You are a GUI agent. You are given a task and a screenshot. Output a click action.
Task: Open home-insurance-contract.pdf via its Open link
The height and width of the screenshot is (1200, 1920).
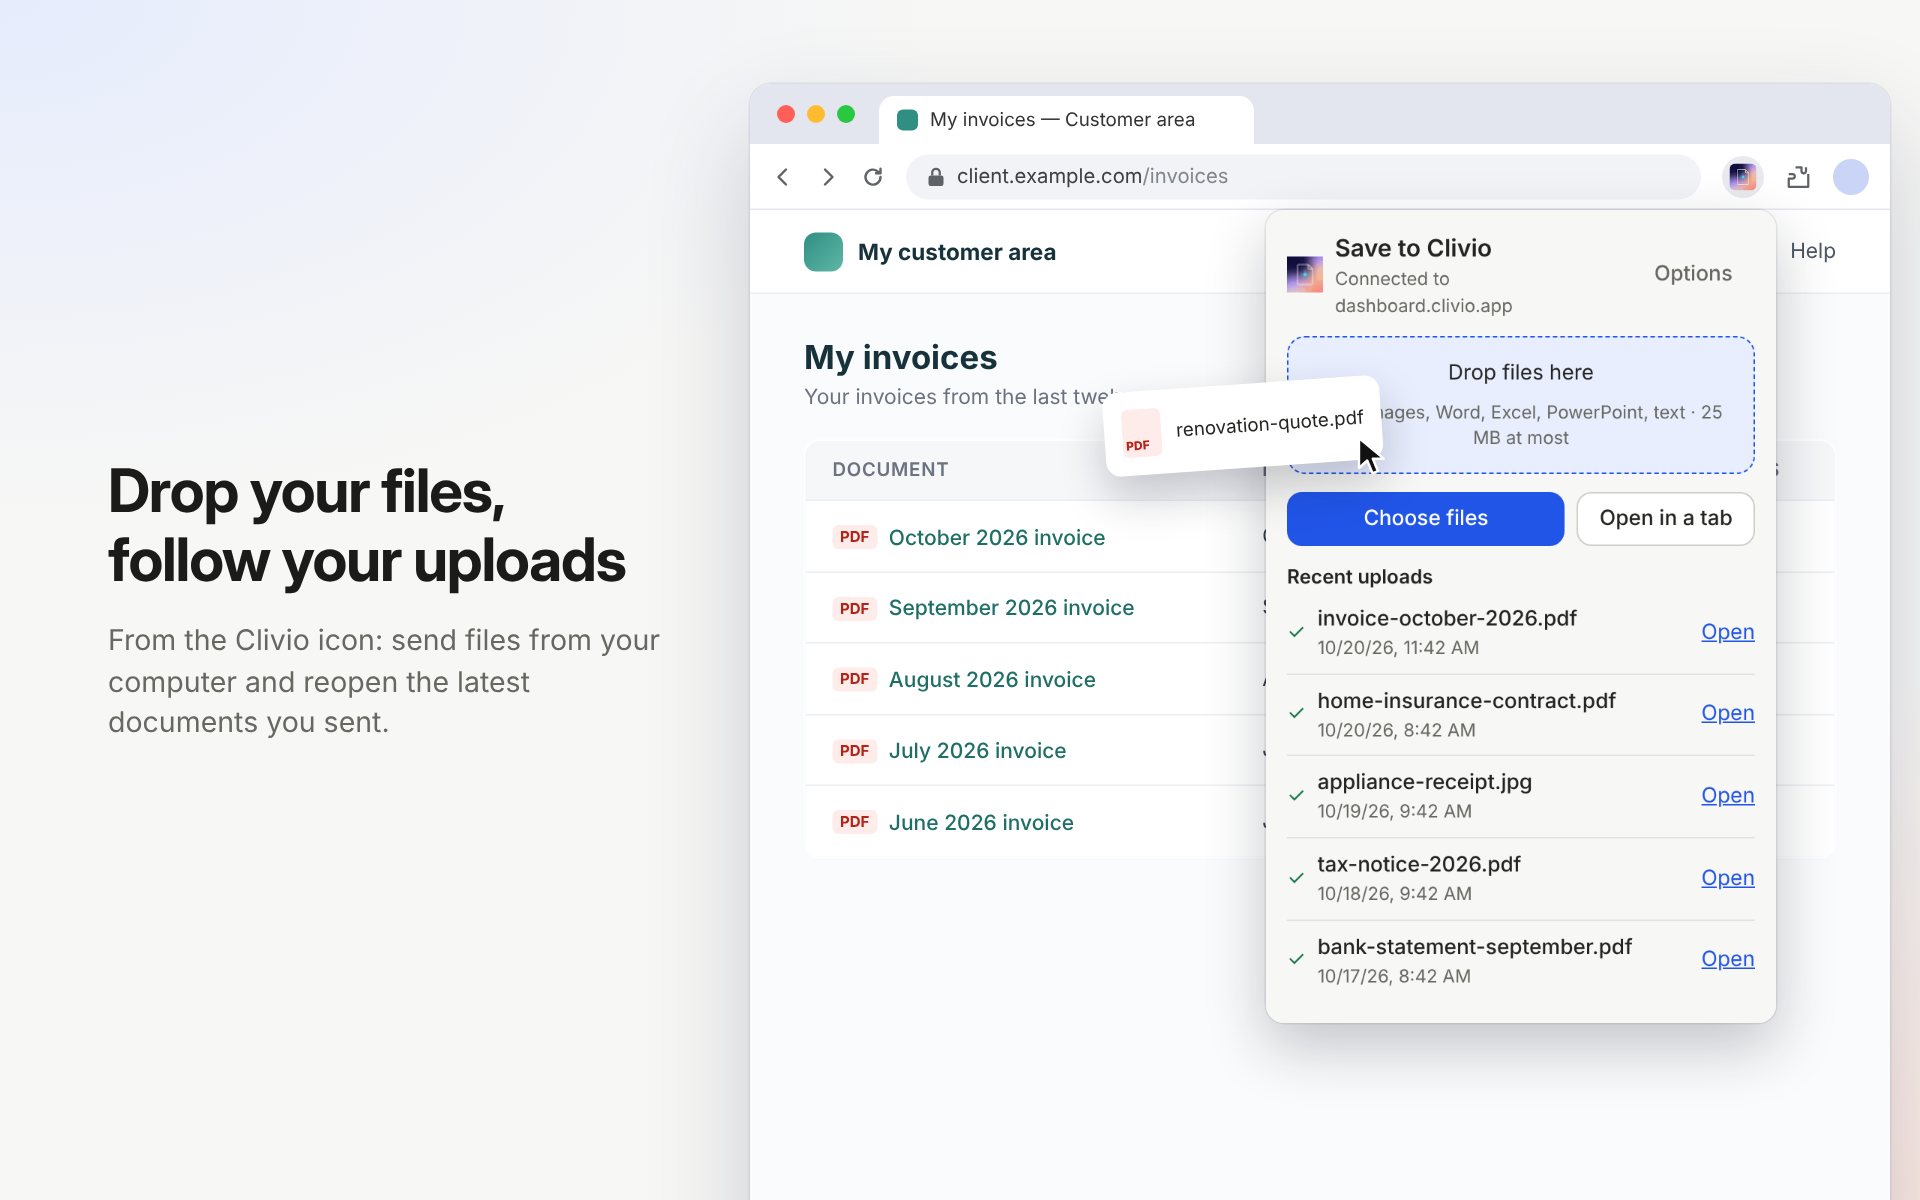click(x=1727, y=713)
